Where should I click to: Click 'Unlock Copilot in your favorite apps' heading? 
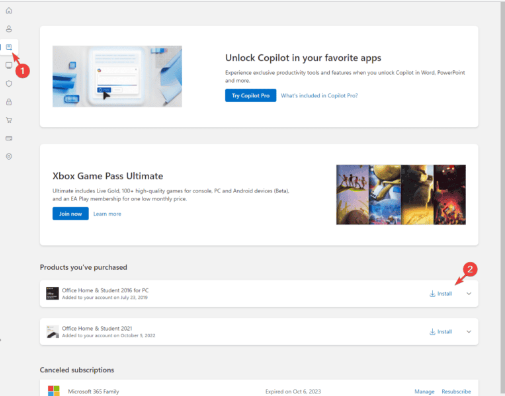click(303, 58)
